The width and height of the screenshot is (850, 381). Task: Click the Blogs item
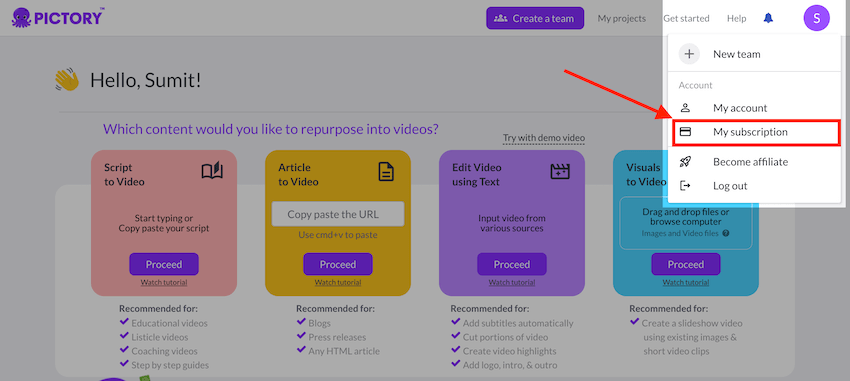pos(319,323)
